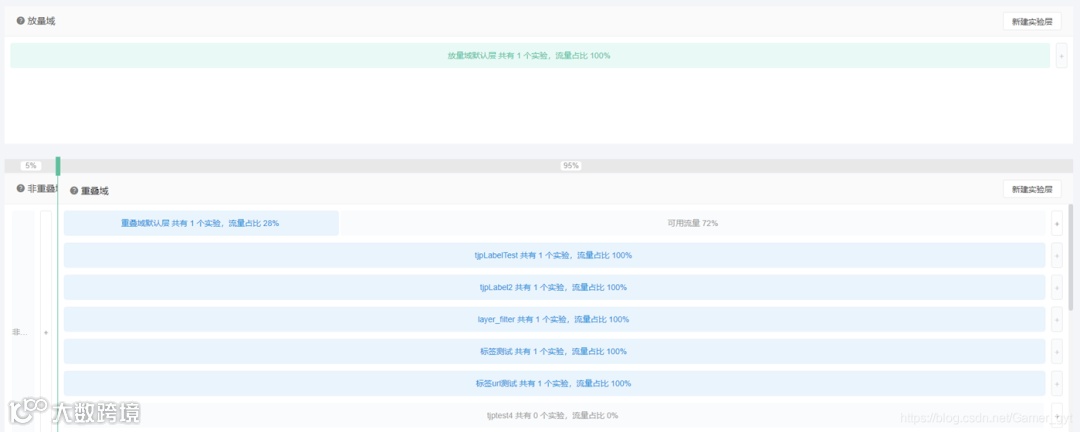Viewport: 1080px width, 432px height.
Task: Click the help icon beside 非重叠域
Action: [x=21, y=188]
